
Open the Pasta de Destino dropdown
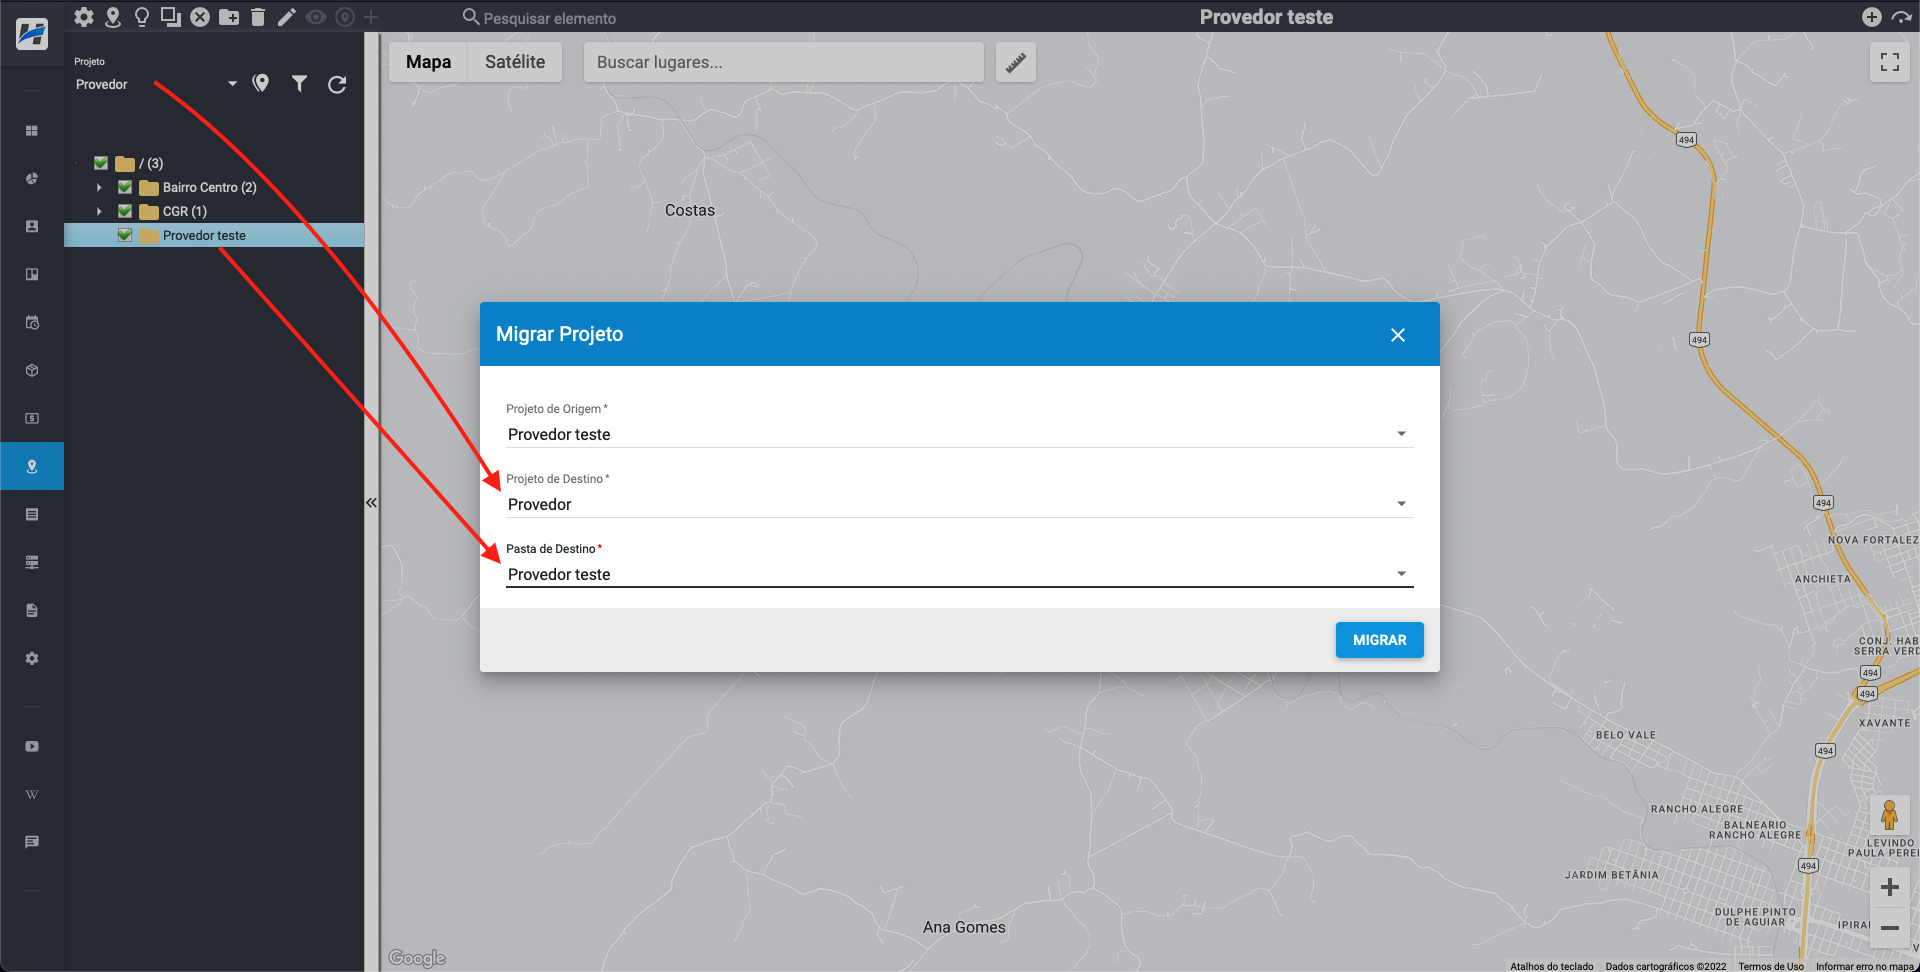point(958,574)
